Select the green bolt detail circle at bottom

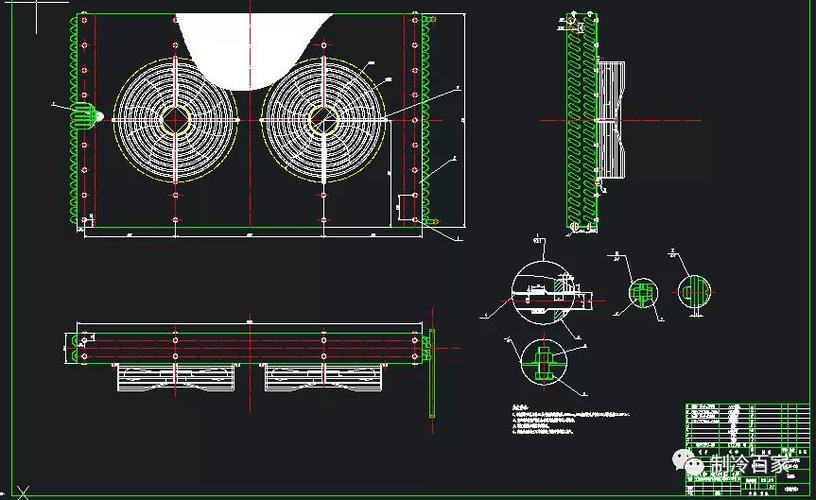click(543, 362)
